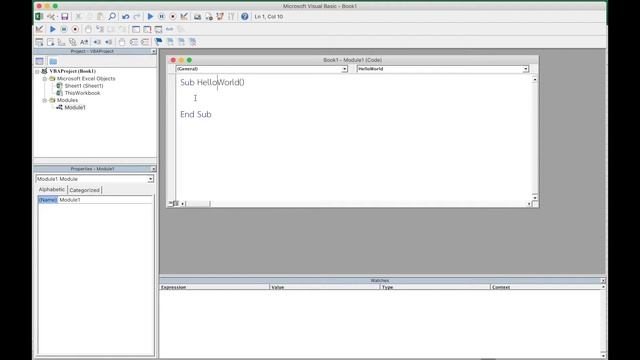
Task: Click the Break pause icon in Standard toolbar
Action: 162,17
